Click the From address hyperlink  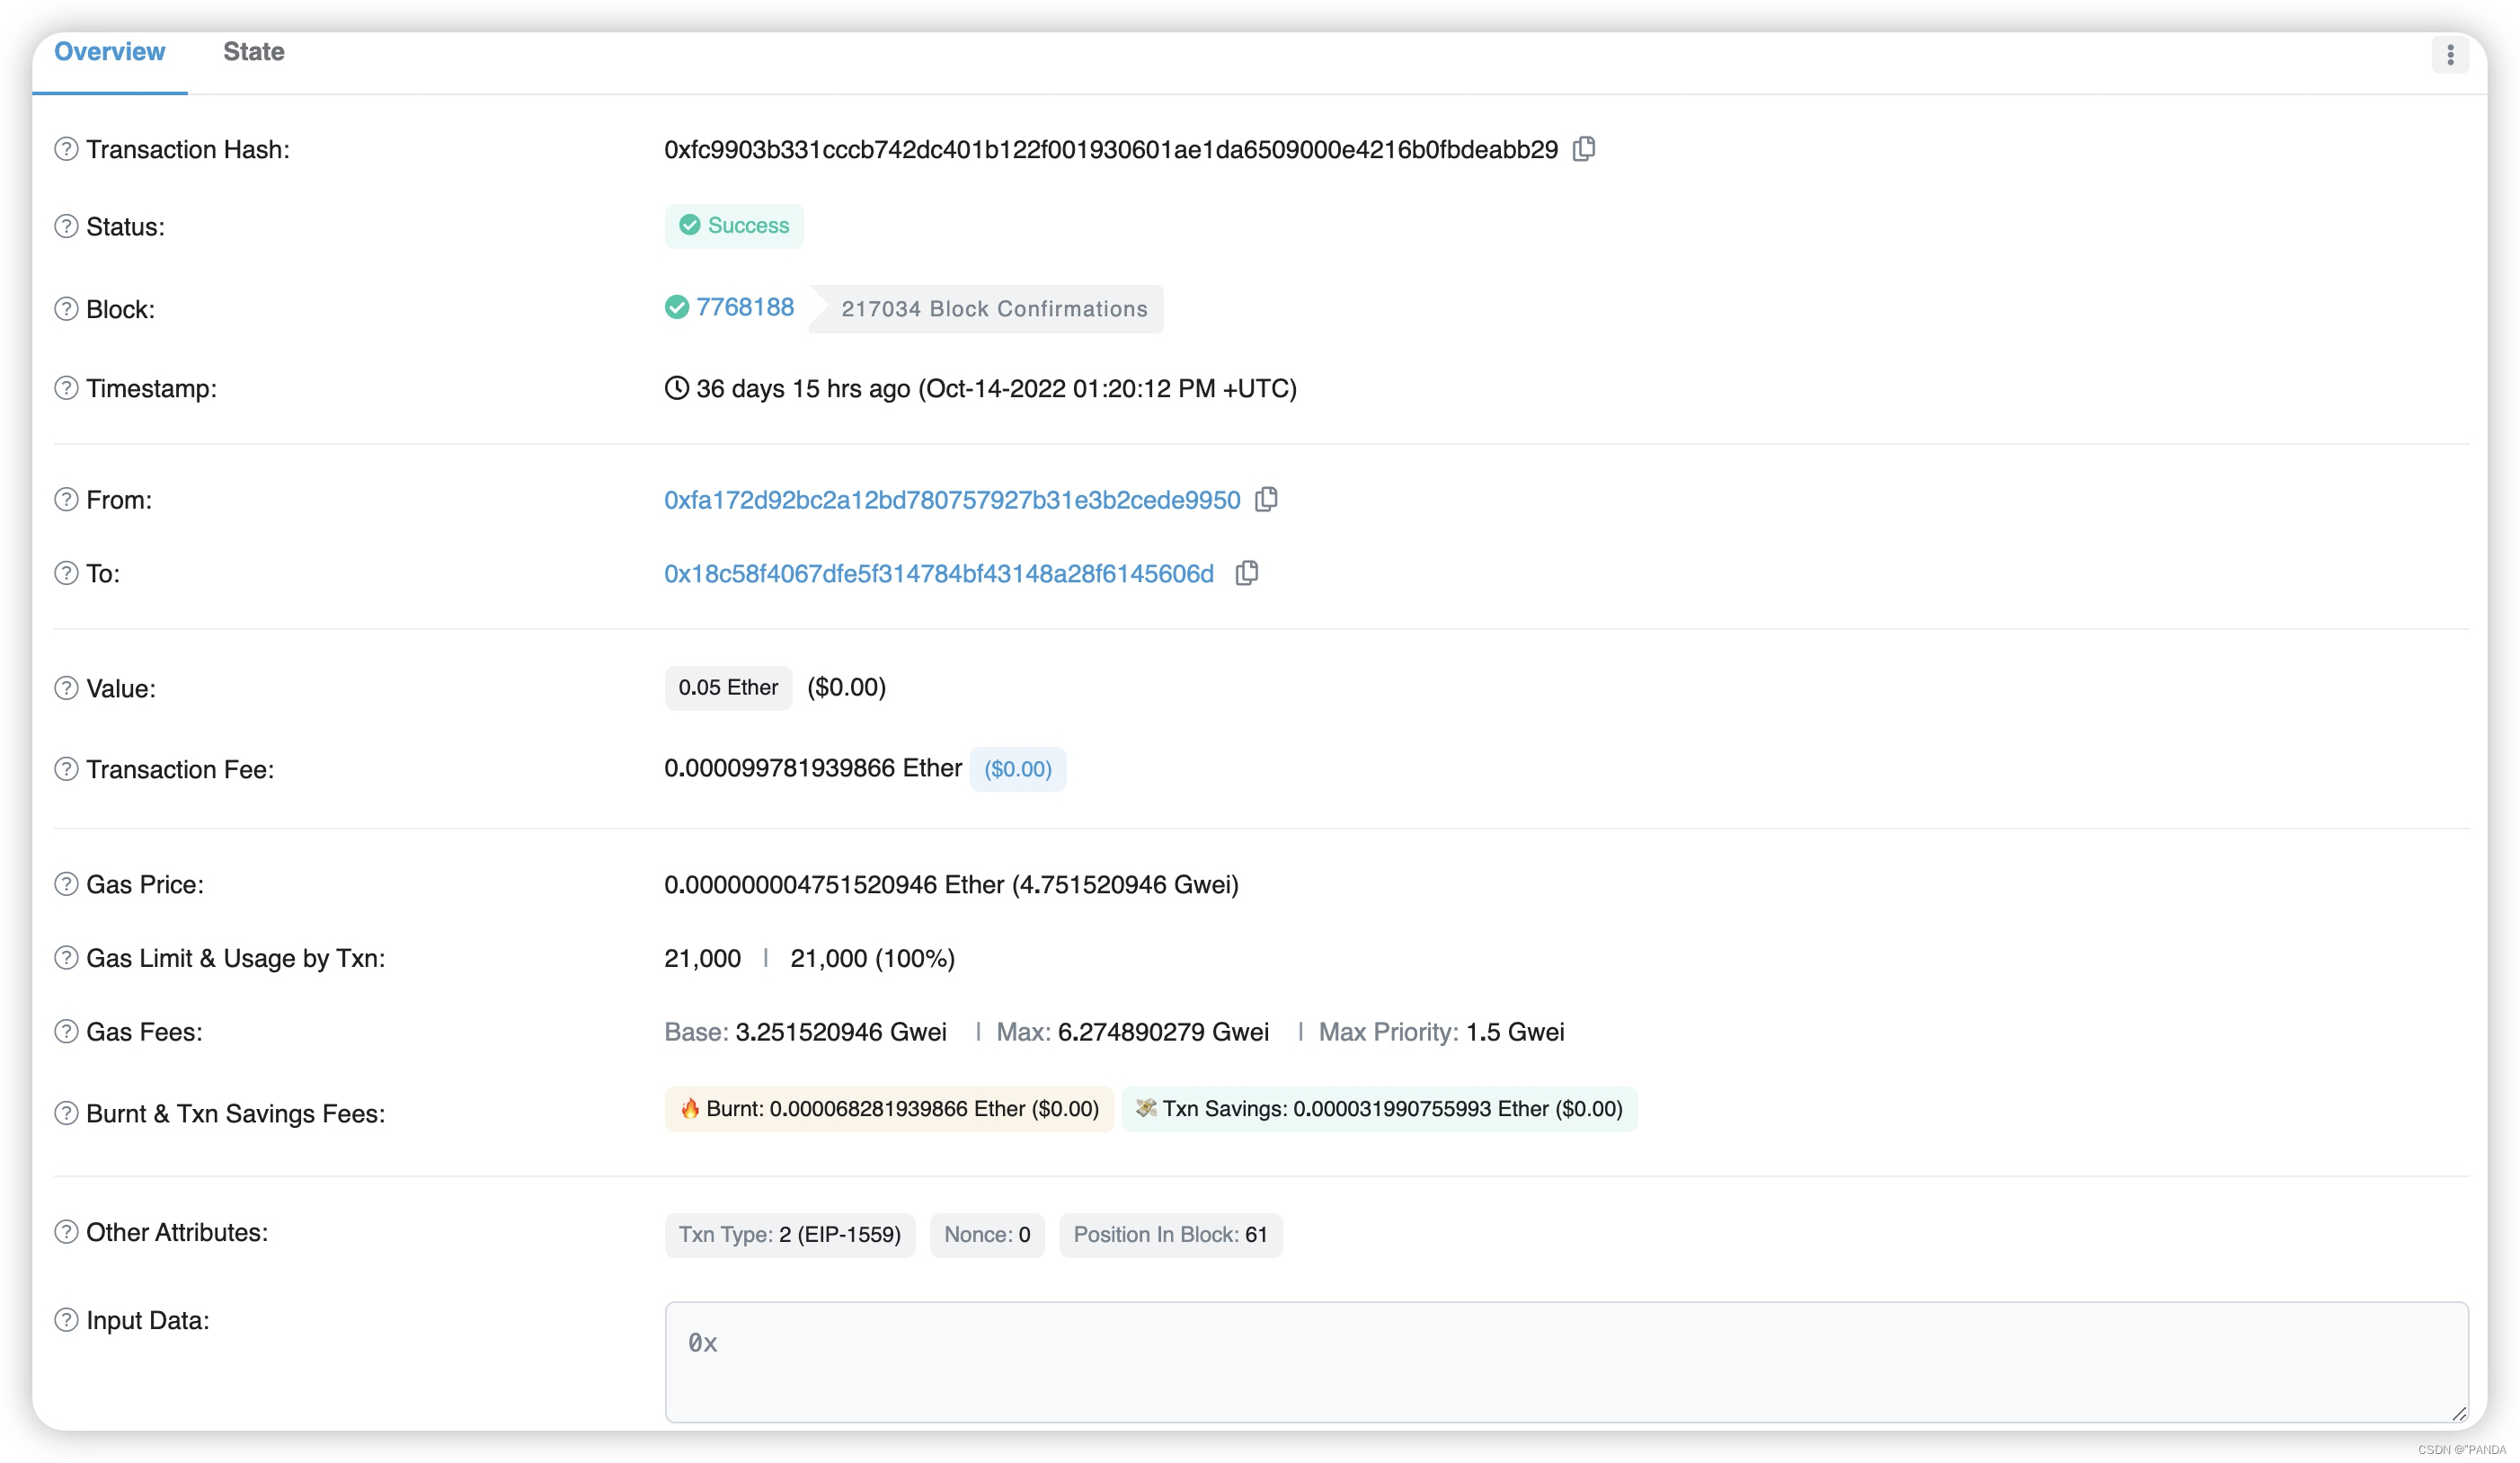[x=953, y=500]
